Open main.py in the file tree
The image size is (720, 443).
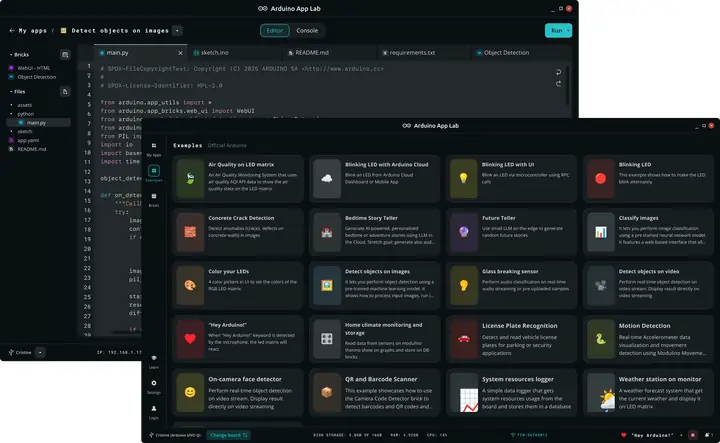pyautogui.click(x=38, y=123)
